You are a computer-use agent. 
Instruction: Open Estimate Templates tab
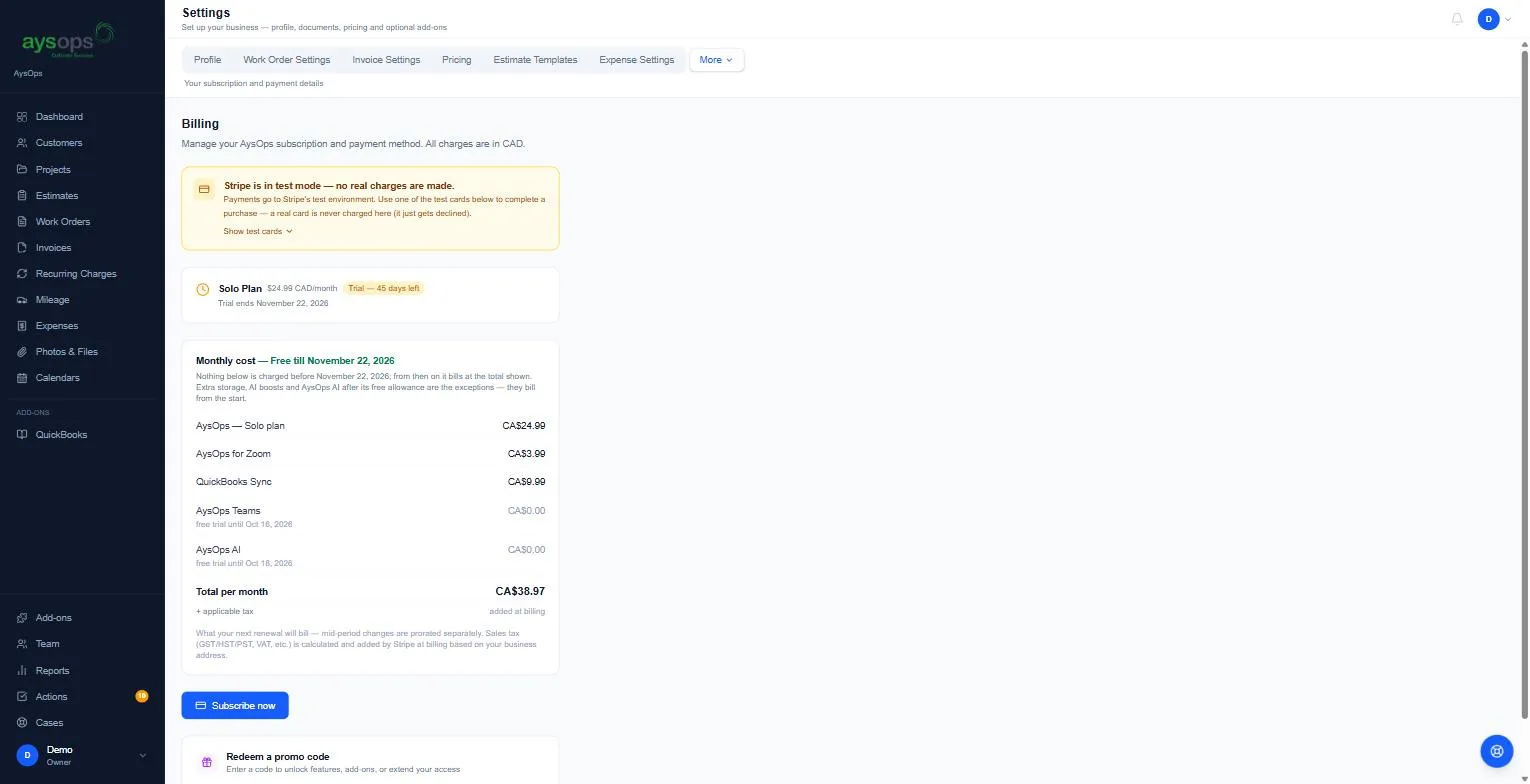point(535,60)
